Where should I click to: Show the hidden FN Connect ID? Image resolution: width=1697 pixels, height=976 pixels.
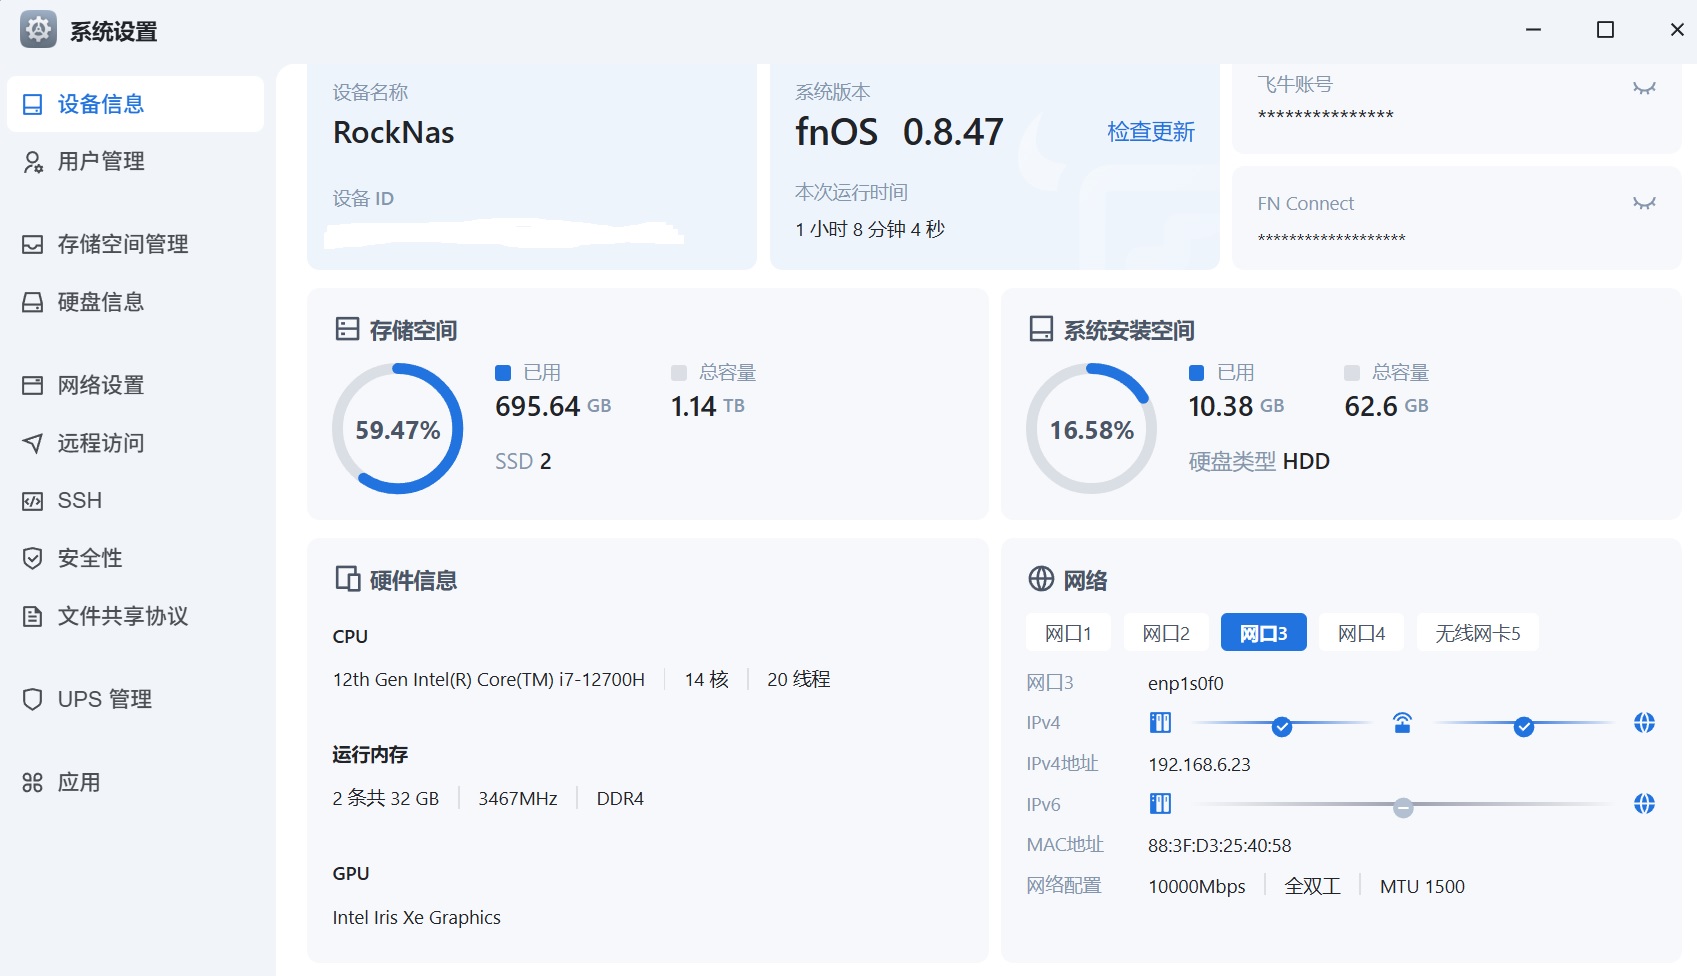[x=1644, y=203]
